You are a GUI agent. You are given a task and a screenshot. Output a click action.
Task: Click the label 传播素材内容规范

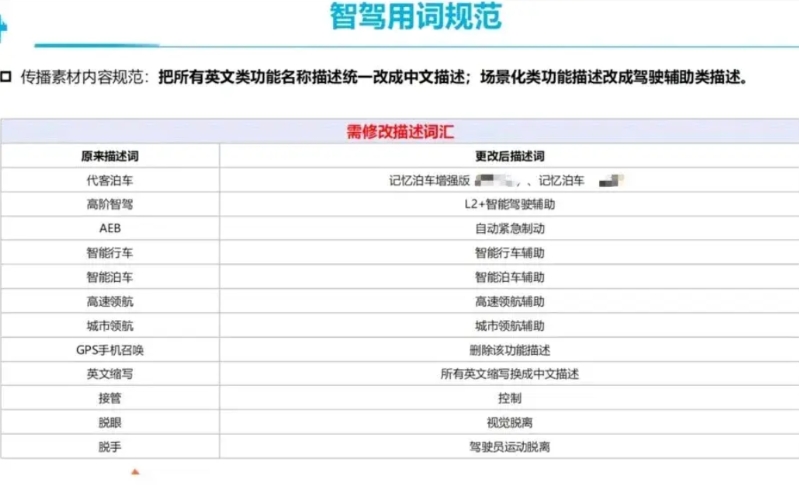pos(82,77)
